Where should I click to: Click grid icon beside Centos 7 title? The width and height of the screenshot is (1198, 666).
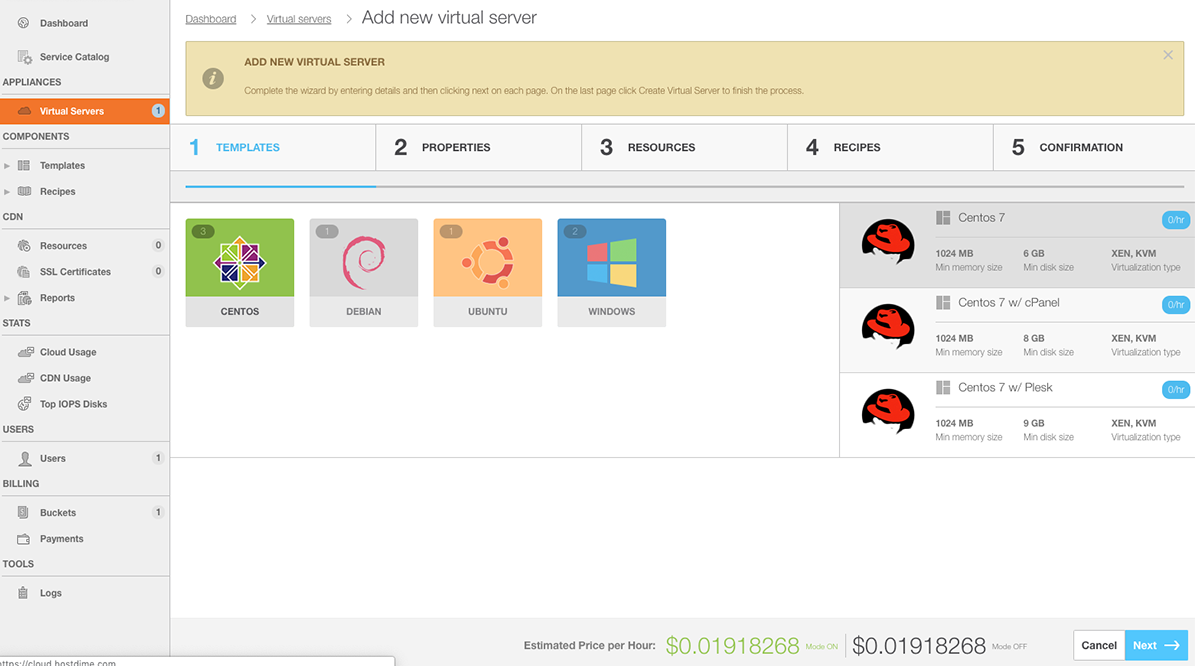943,218
